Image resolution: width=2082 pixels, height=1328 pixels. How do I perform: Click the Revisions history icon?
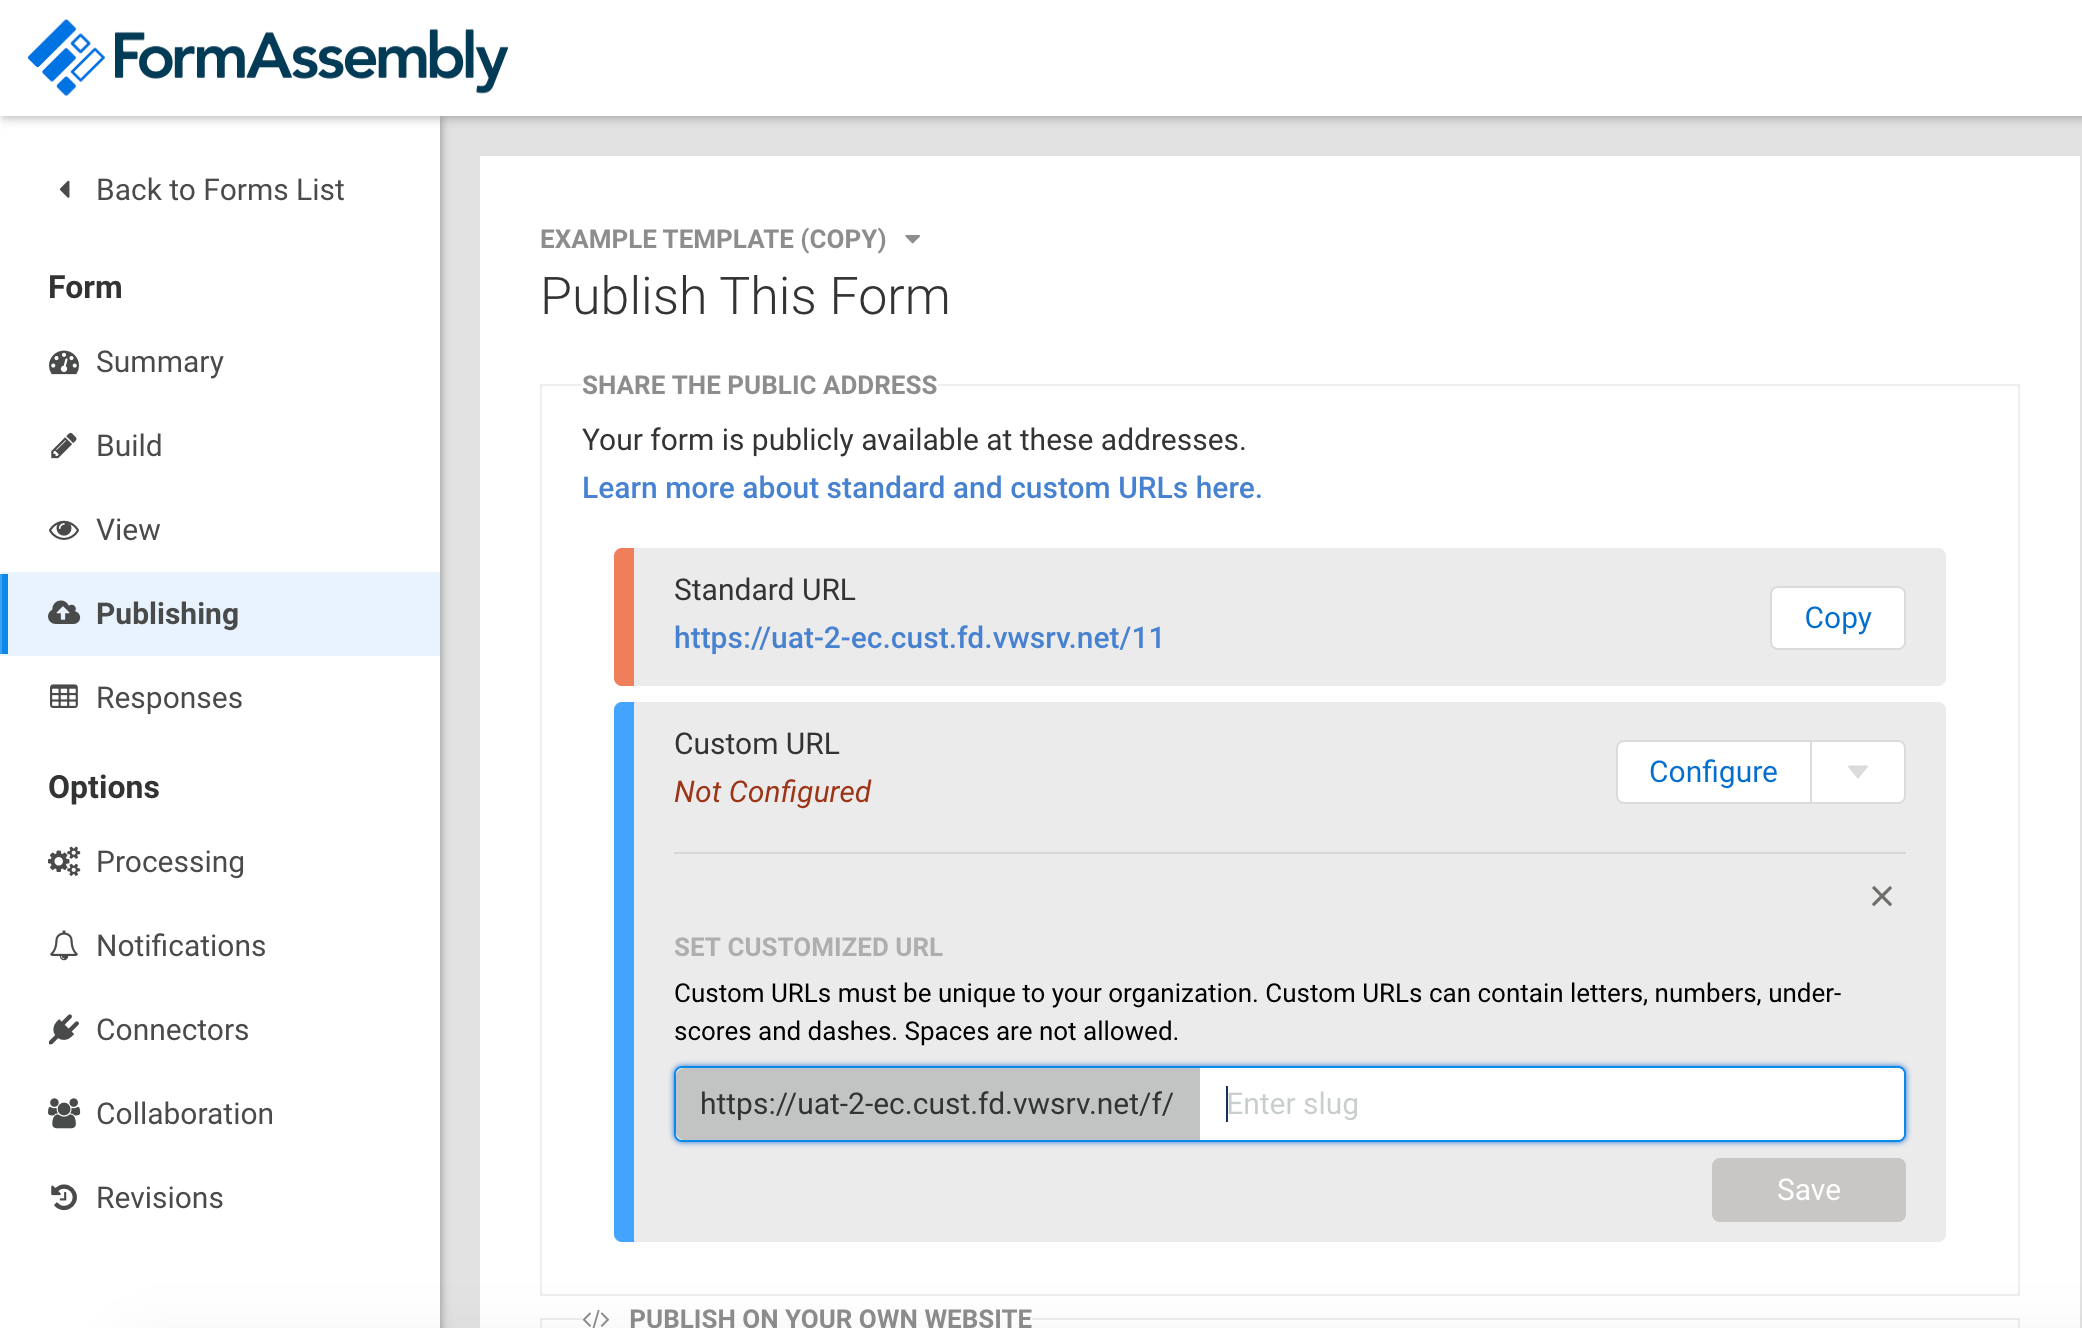tap(64, 1198)
